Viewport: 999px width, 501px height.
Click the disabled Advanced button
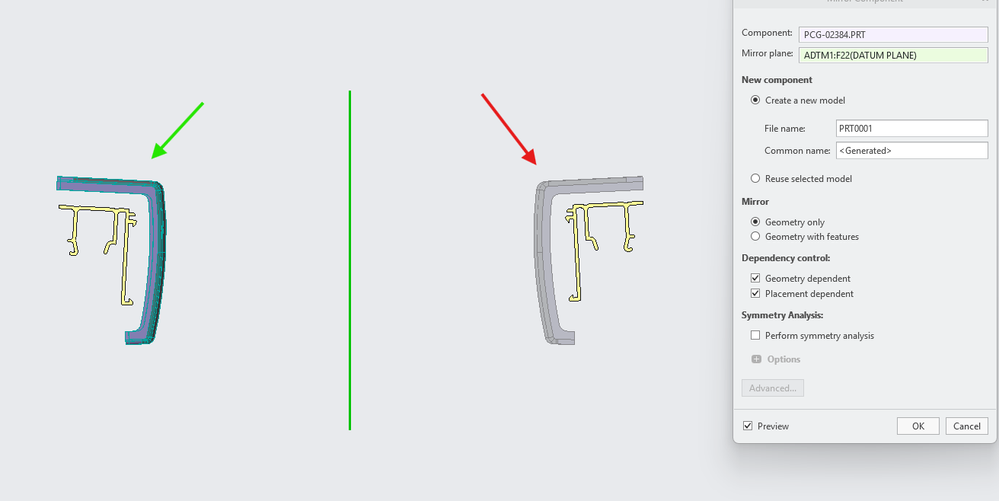click(773, 388)
